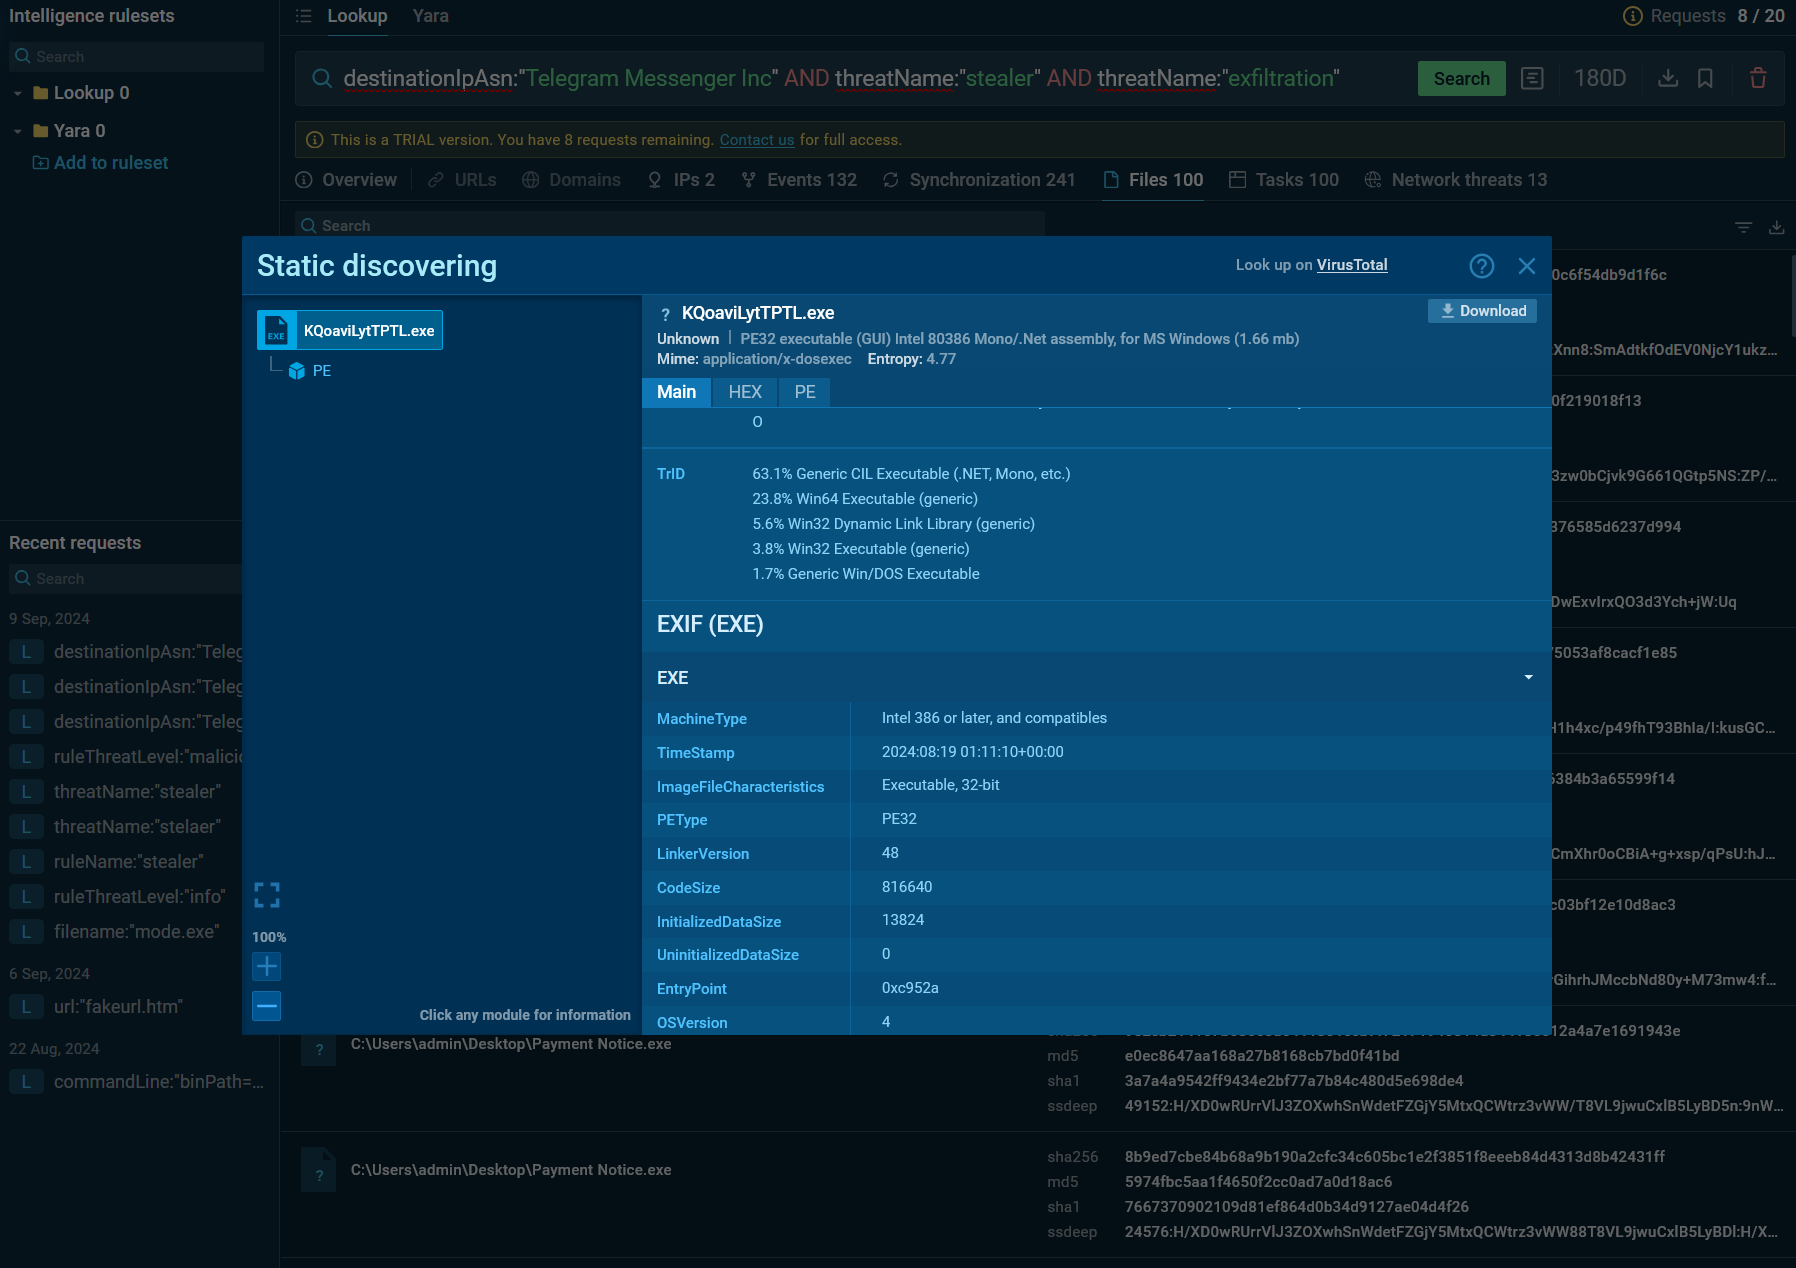This screenshot has height=1268, width=1796.
Task: Click the bookmark icon beside search bar
Action: [x=1706, y=78]
